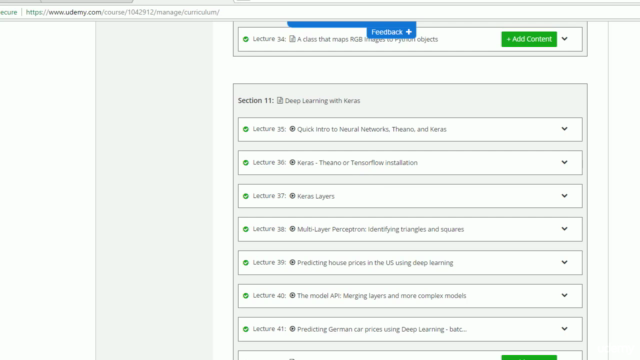Click the green check of Lecture 35
The height and width of the screenshot is (360, 640).
tap(246, 129)
